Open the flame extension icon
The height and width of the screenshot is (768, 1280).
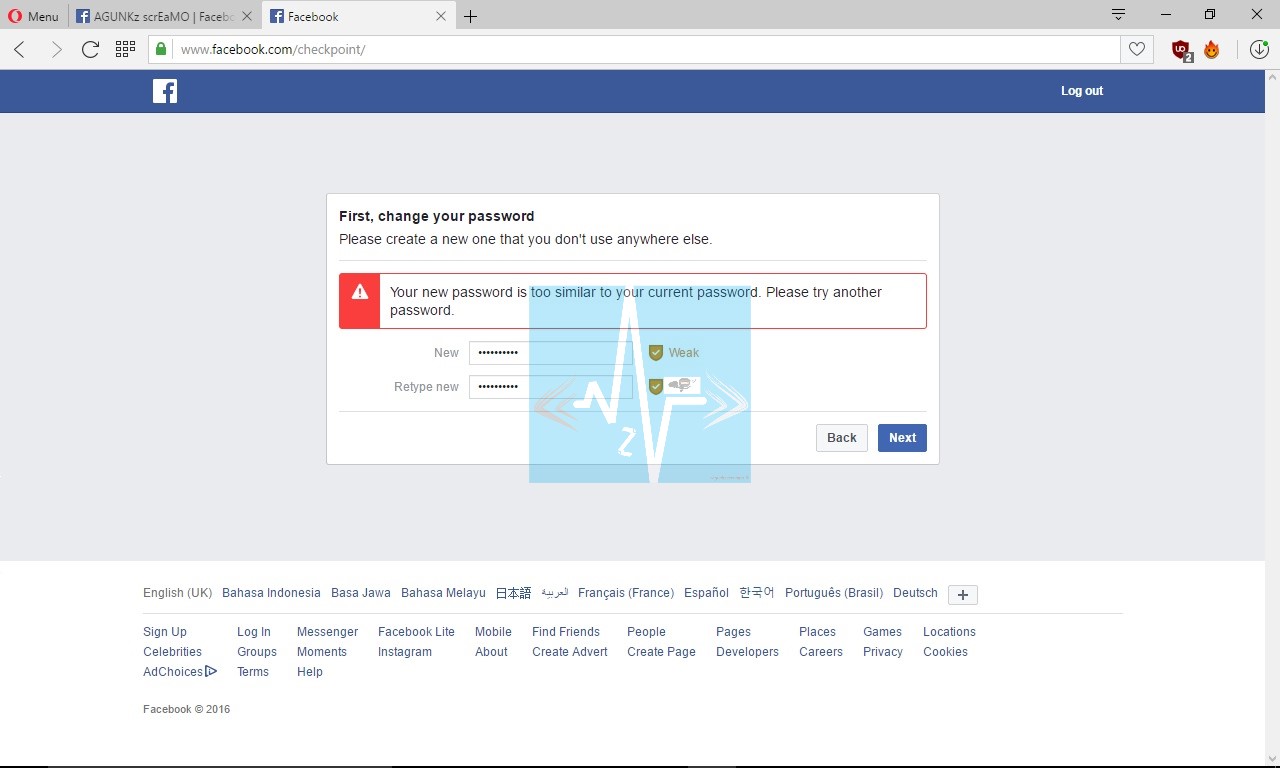coord(1212,50)
